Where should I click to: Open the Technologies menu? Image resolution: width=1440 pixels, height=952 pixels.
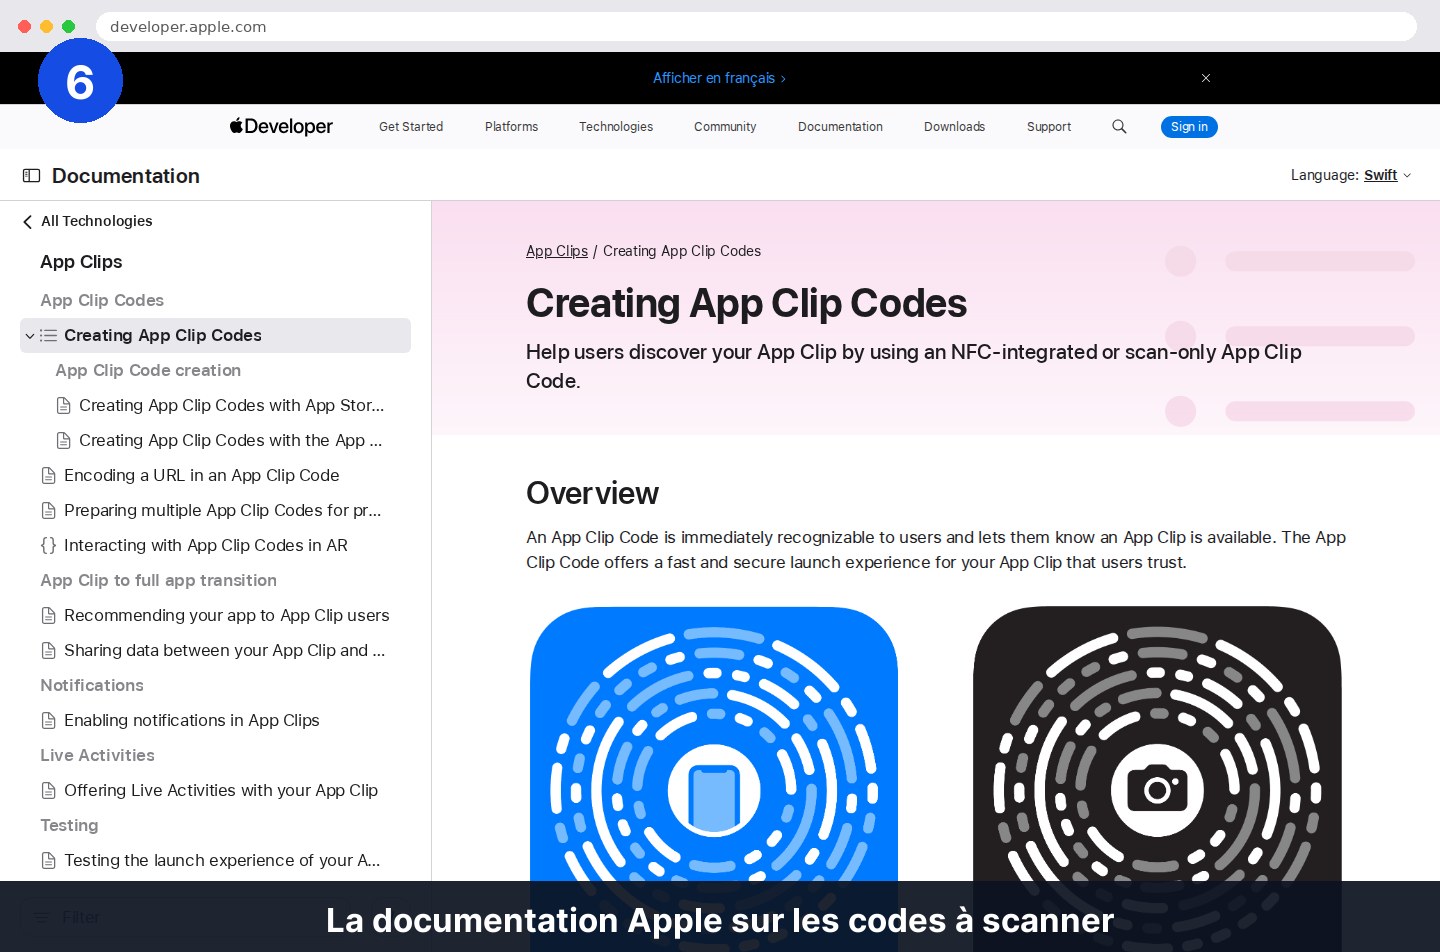coord(616,127)
